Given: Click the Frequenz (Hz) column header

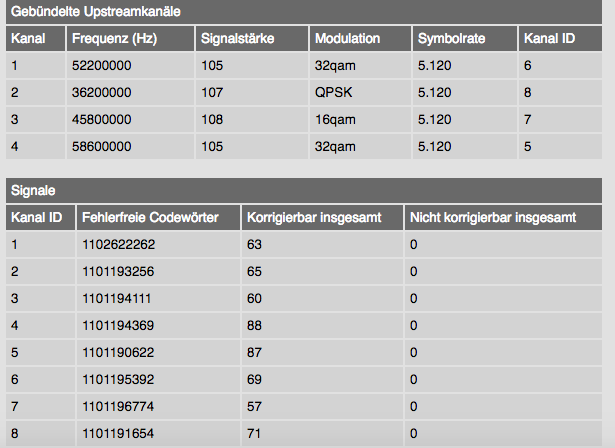Looking at the screenshot, I should (x=115, y=39).
